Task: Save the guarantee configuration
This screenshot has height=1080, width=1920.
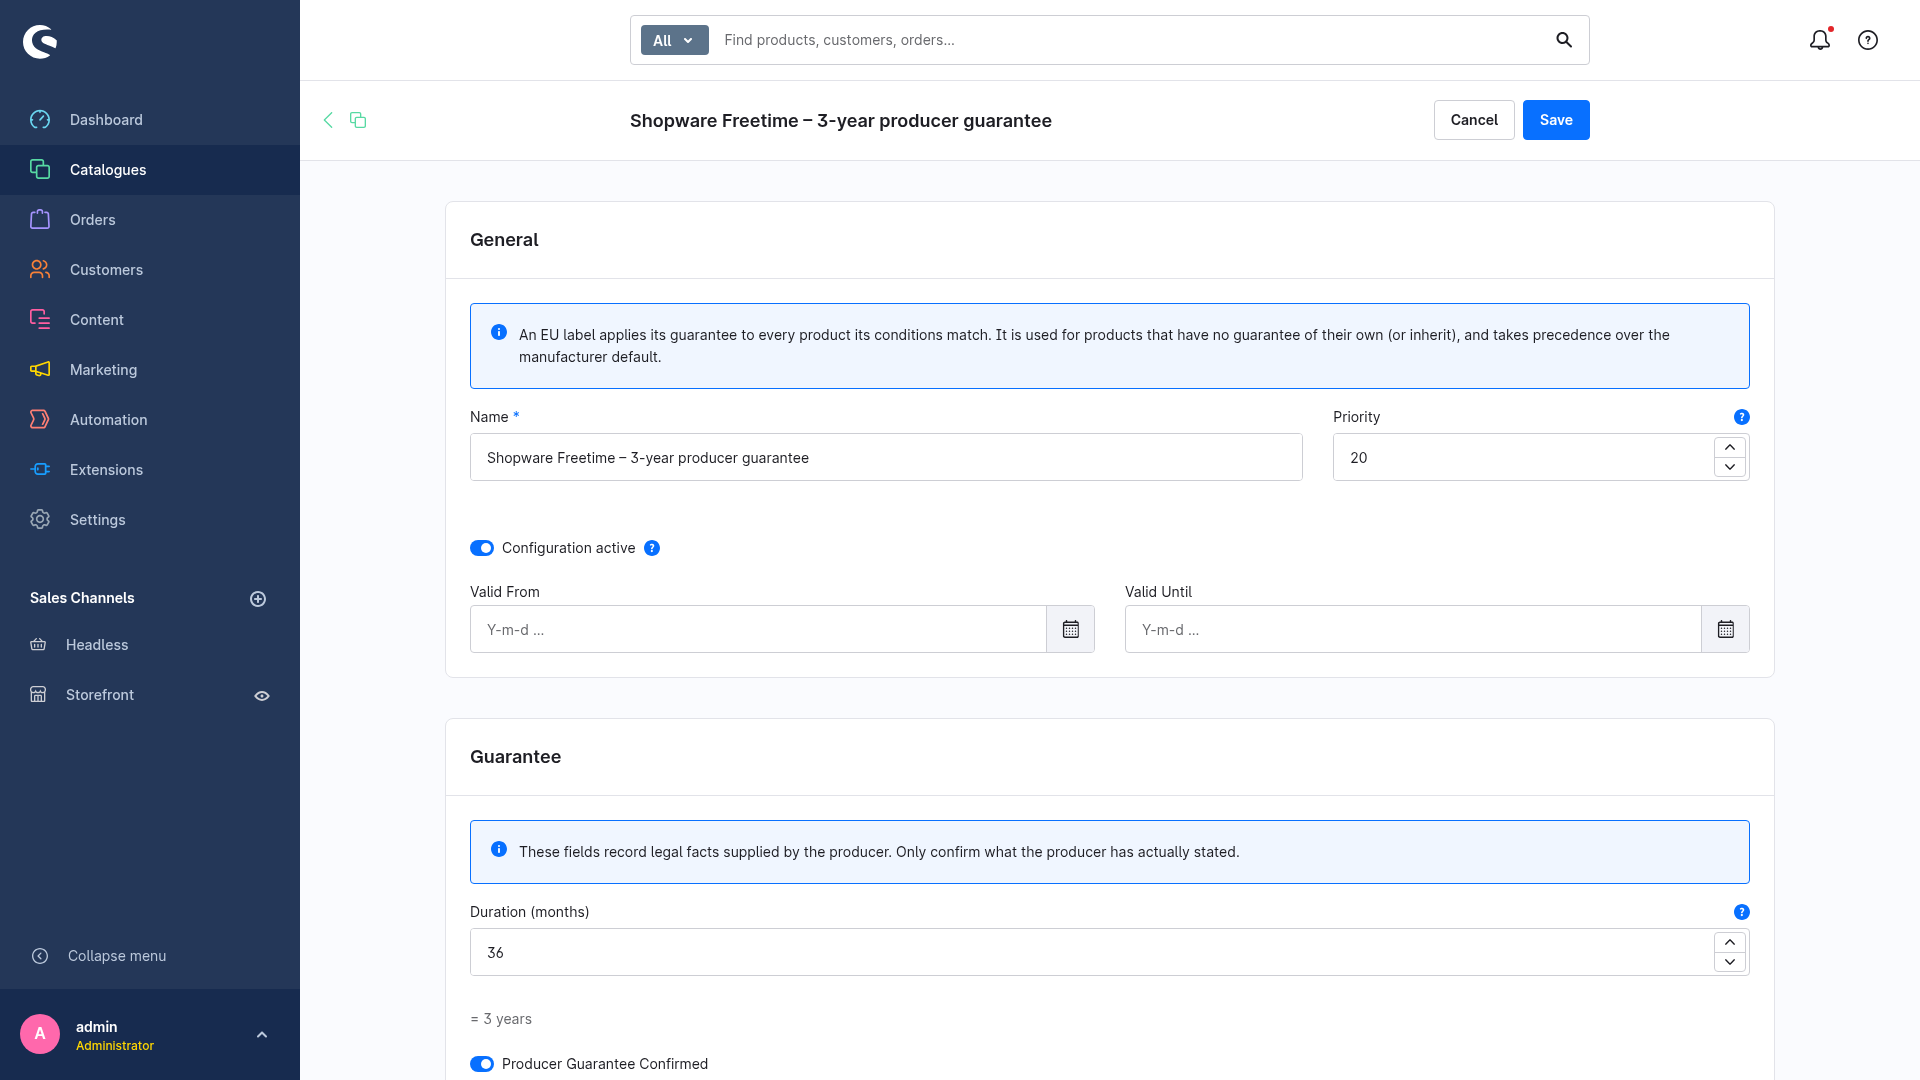Action: [x=1556, y=120]
